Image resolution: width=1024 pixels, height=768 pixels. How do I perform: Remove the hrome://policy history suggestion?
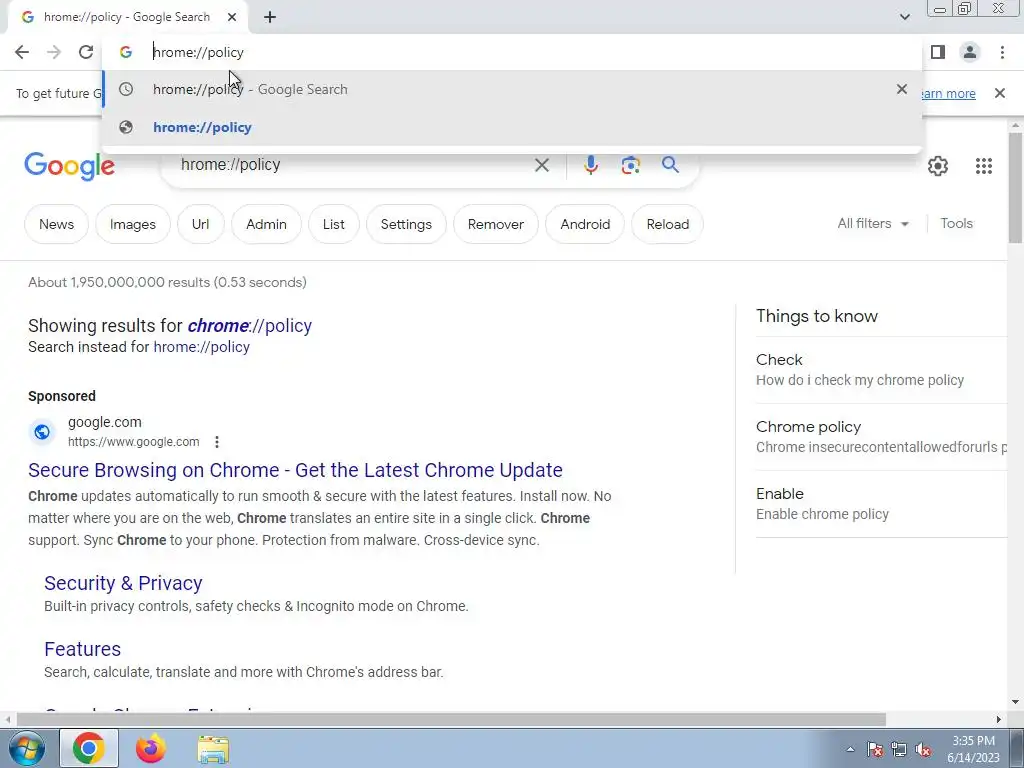pos(902,89)
